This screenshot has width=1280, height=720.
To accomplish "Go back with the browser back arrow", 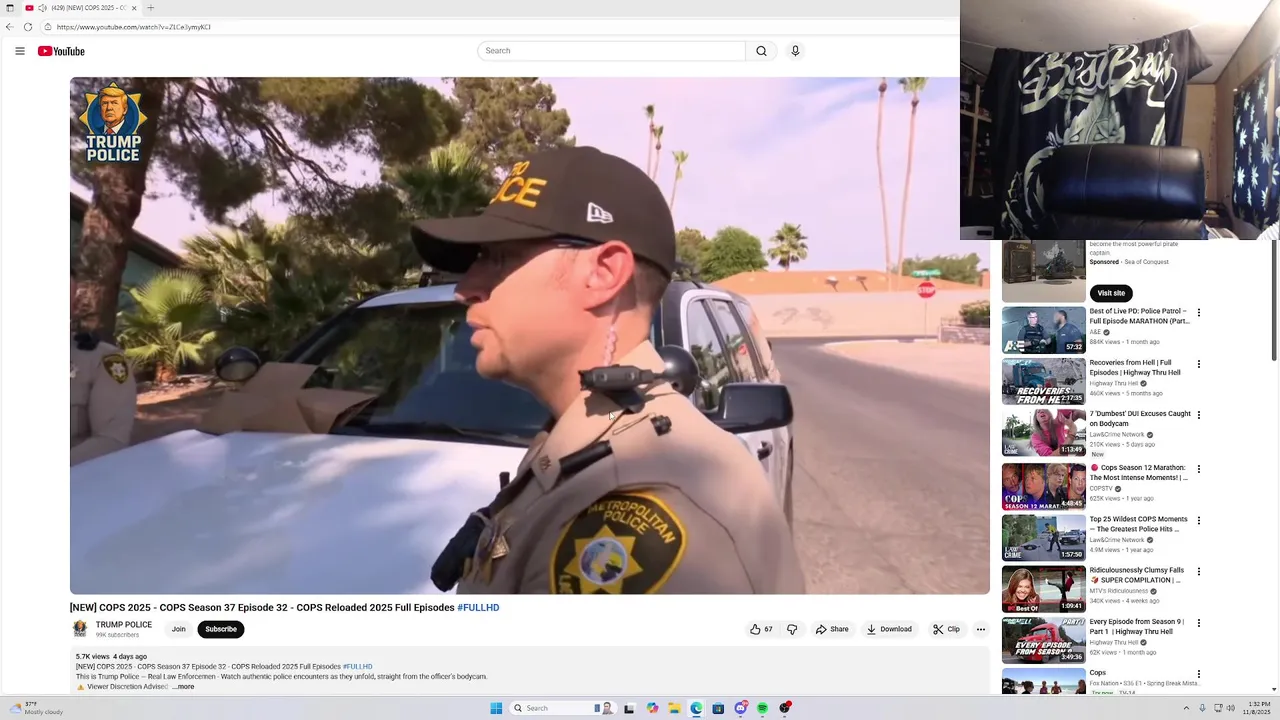I will coord(10,27).
